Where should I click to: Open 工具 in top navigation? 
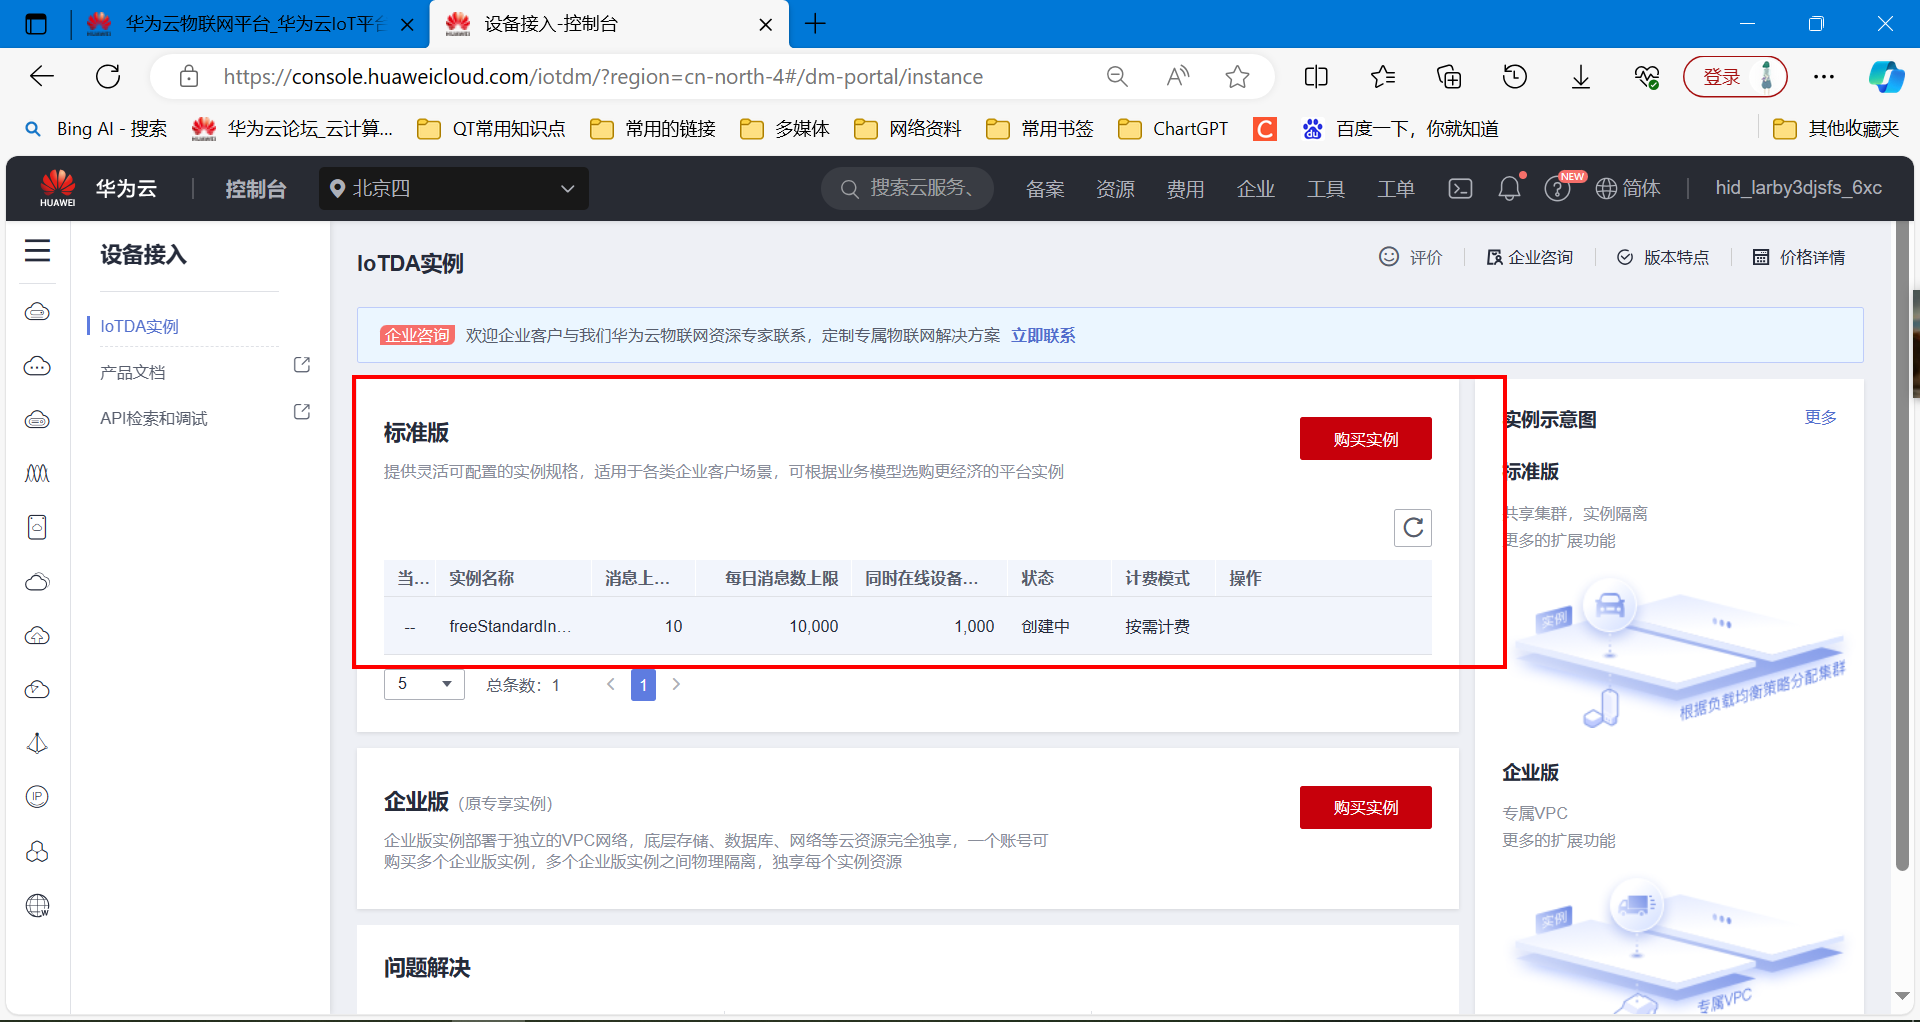[1326, 189]
